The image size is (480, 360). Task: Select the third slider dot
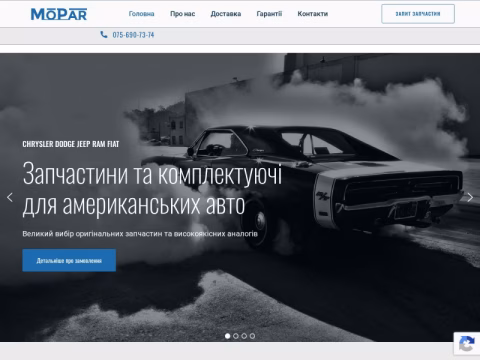tap(244, 336)
